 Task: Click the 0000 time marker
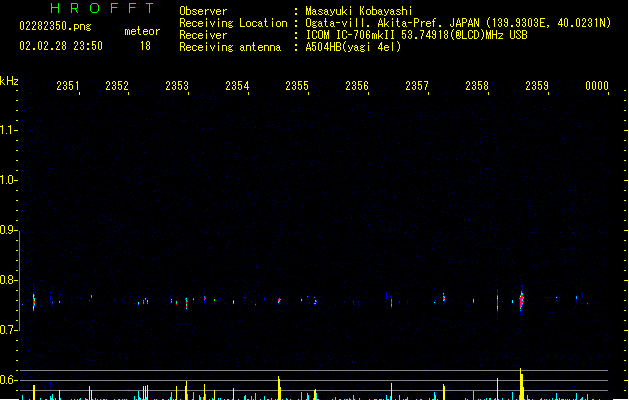[597, 86]
